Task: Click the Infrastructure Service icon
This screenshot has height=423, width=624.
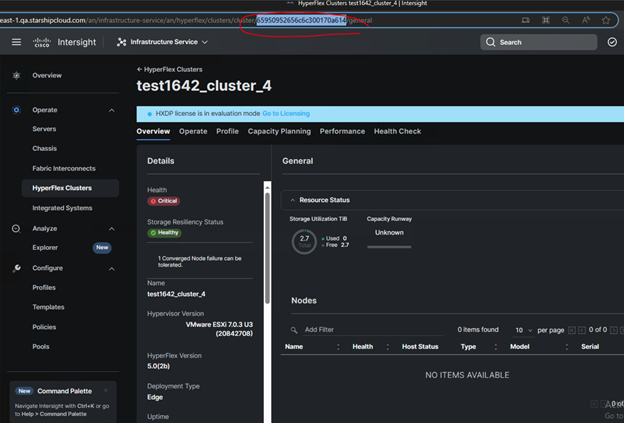Action: click(x=121, y=42)
